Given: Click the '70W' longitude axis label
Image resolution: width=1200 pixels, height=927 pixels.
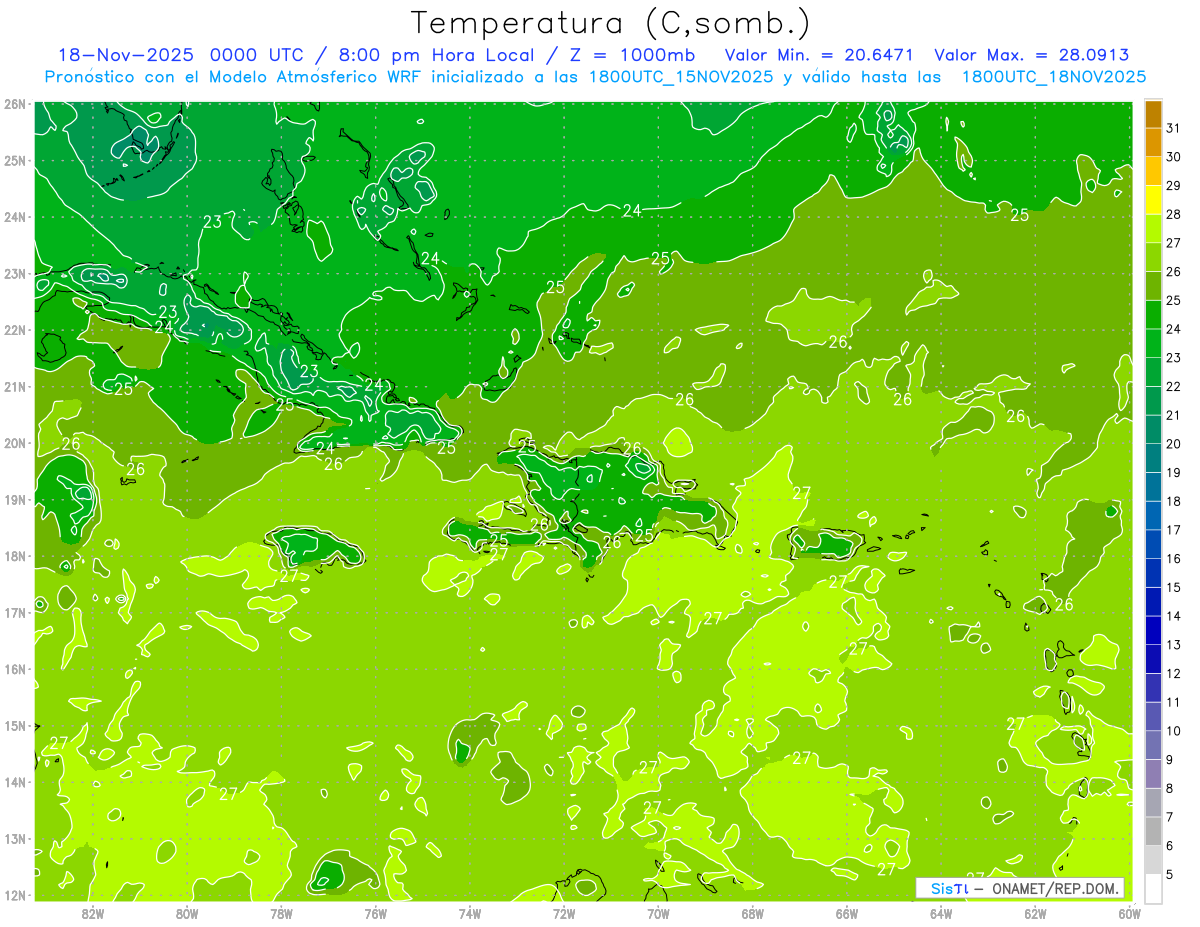Looking at the screenshot, I should (658, 914).
